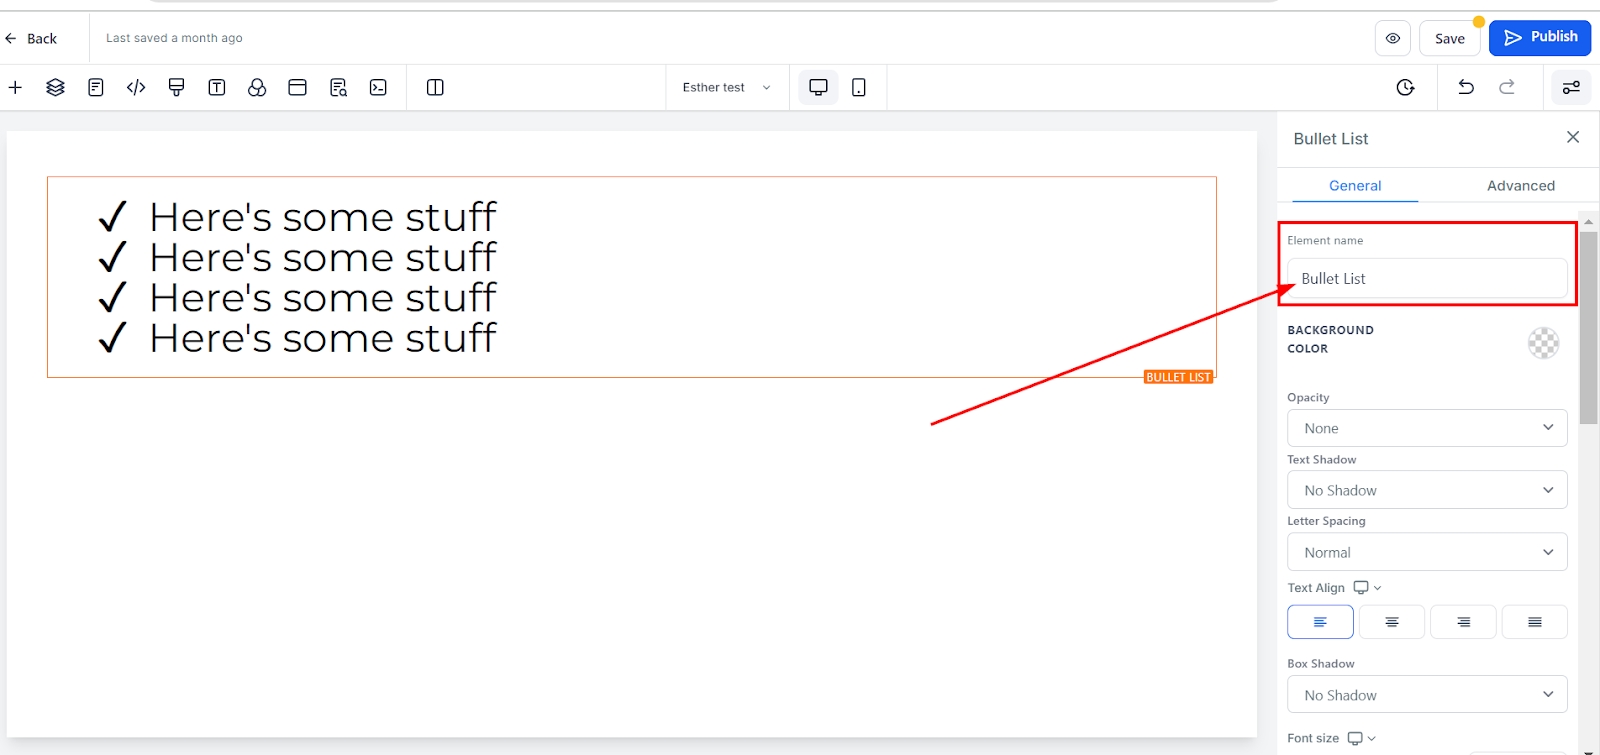The image size is (1600, 755).
Task: Open the typography T icon
Action: coord(216,88)
